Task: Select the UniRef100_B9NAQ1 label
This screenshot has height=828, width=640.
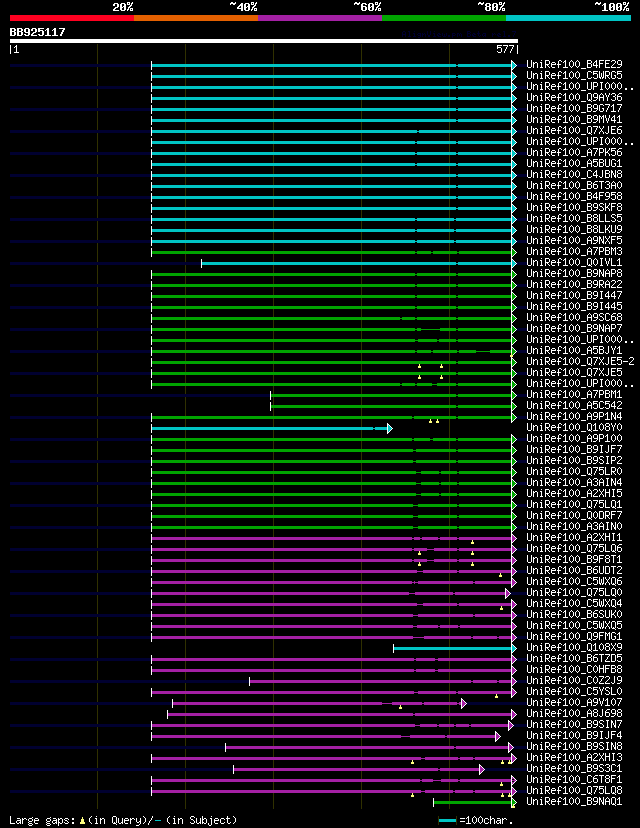Action: (x=574, y=802)
